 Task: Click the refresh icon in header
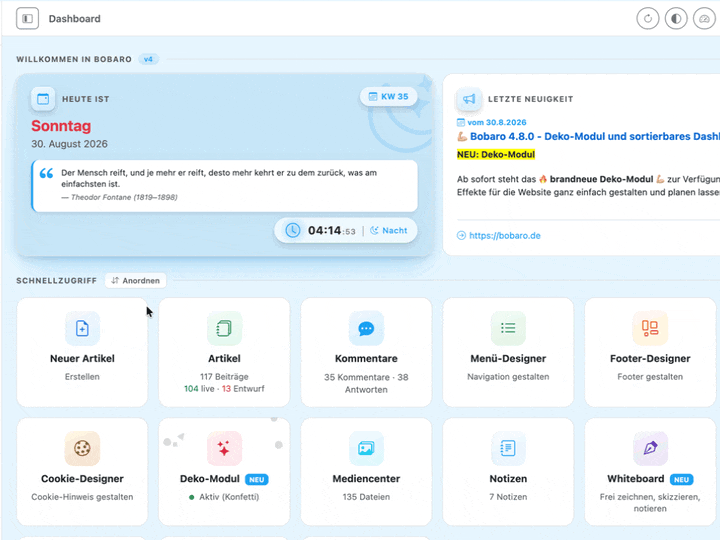click(x=647, y=19)
